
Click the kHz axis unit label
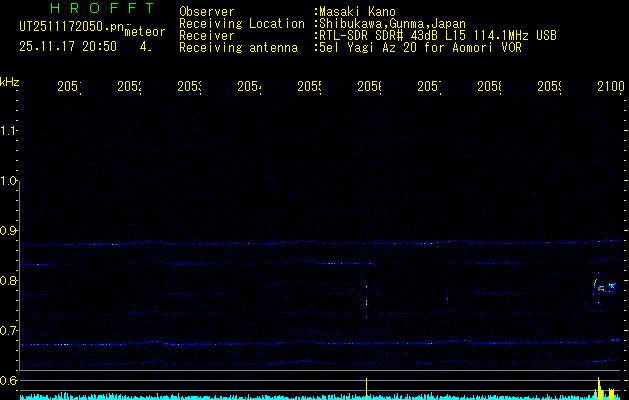coord(10,82)
